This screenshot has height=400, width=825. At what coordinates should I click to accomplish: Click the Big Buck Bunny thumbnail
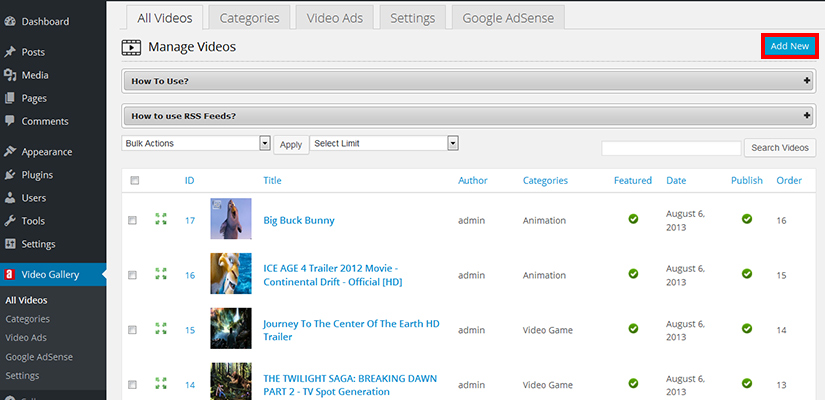(x=230, y=219)
